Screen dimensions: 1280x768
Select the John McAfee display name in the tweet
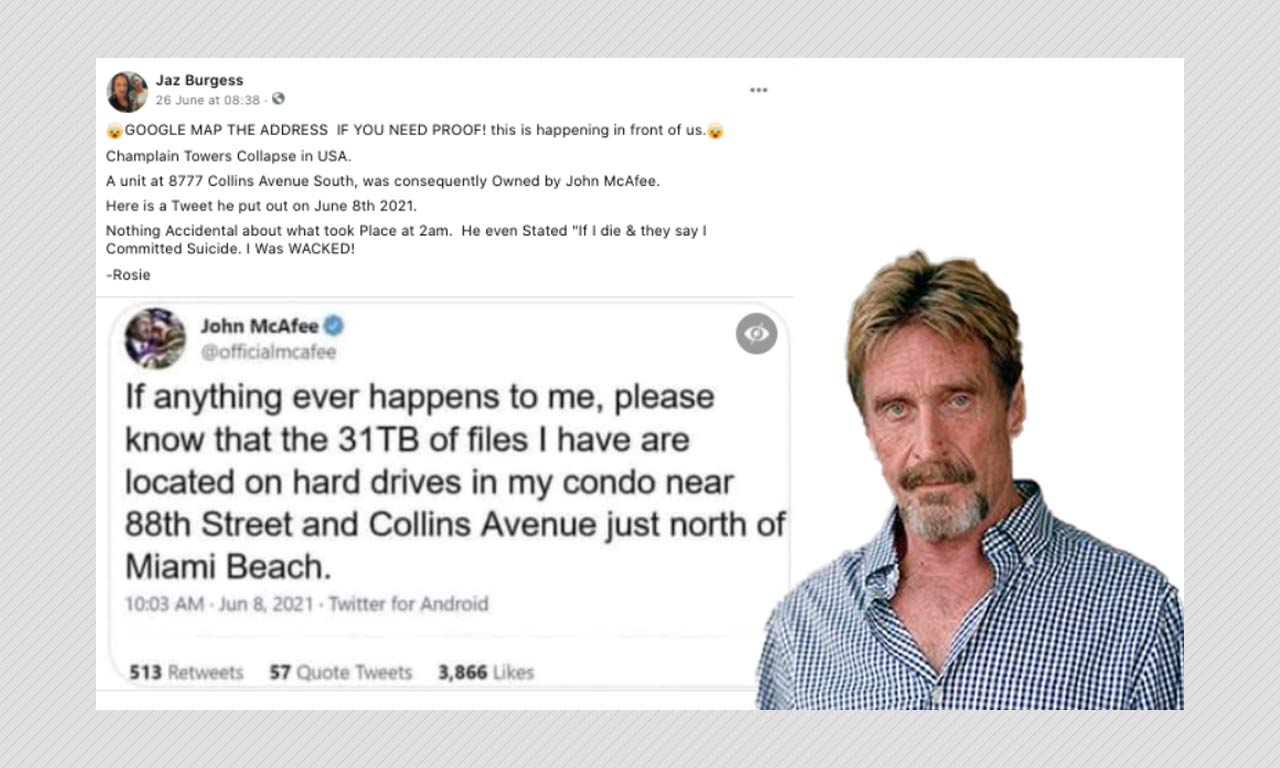[260, 326]
